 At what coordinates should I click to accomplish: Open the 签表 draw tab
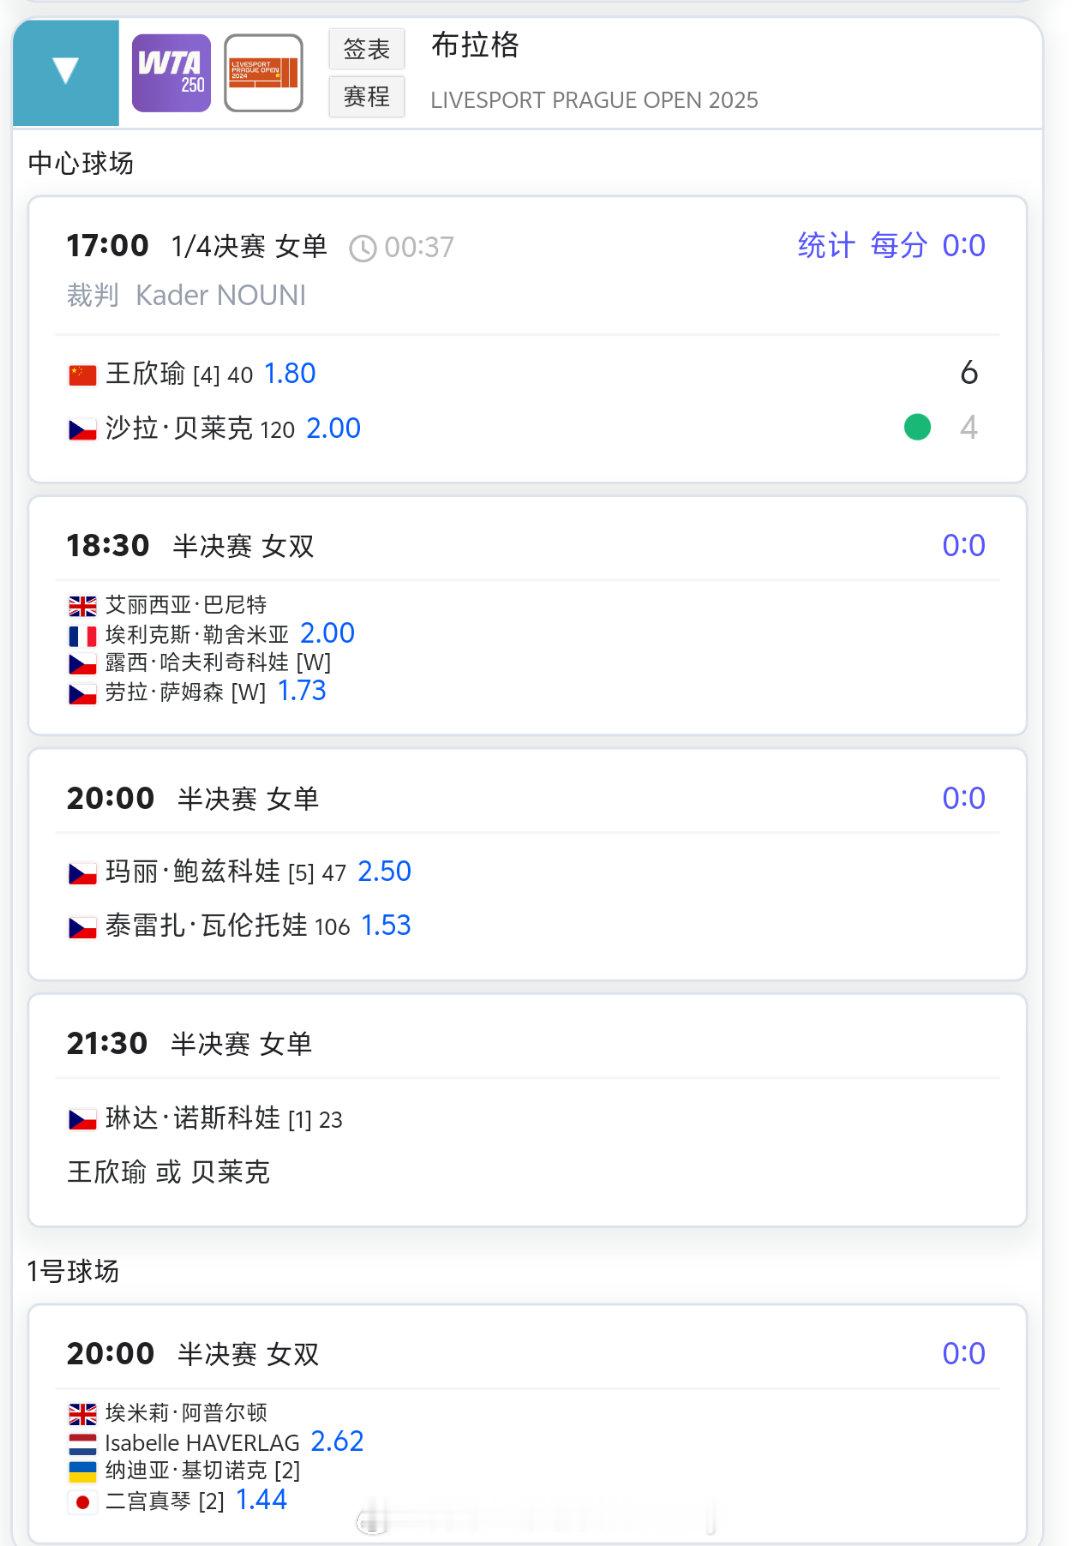click(x=367, y=48)
